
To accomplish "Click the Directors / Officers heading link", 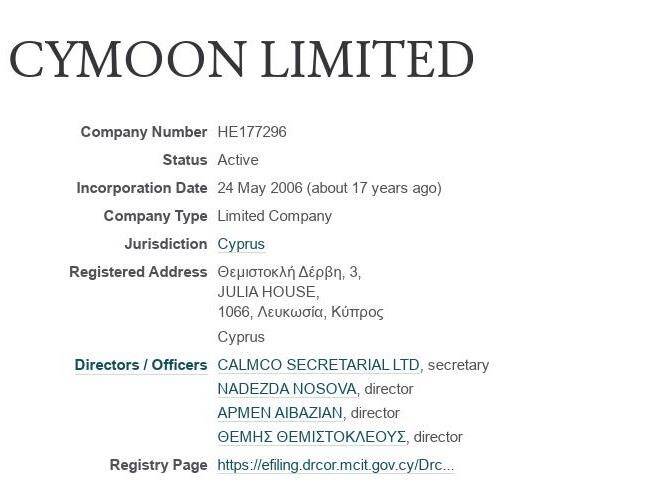I will click(x=141, y=365).
